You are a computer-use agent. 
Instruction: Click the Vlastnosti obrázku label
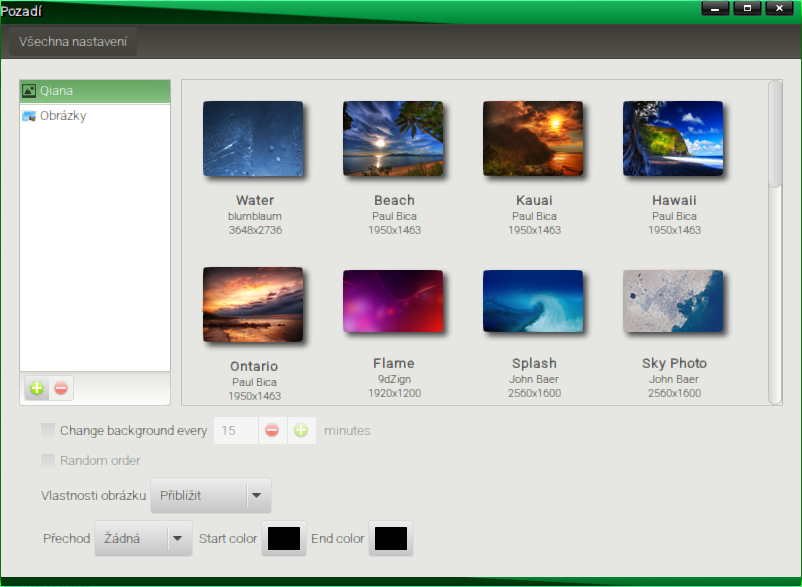(94, 495)
